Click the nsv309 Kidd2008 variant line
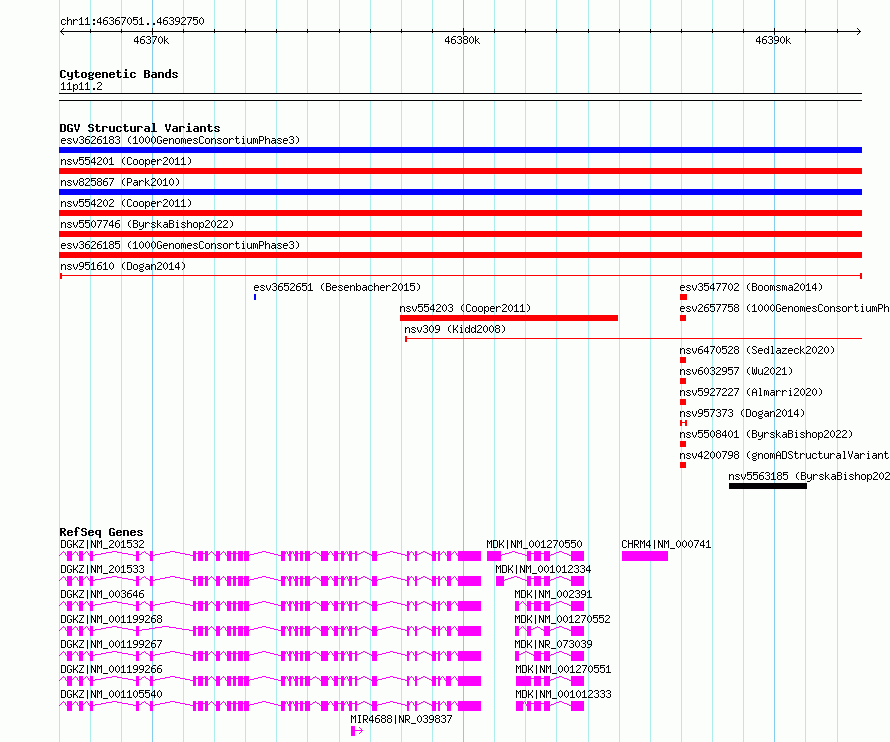The image size is (890, 742). coord(632,339)
